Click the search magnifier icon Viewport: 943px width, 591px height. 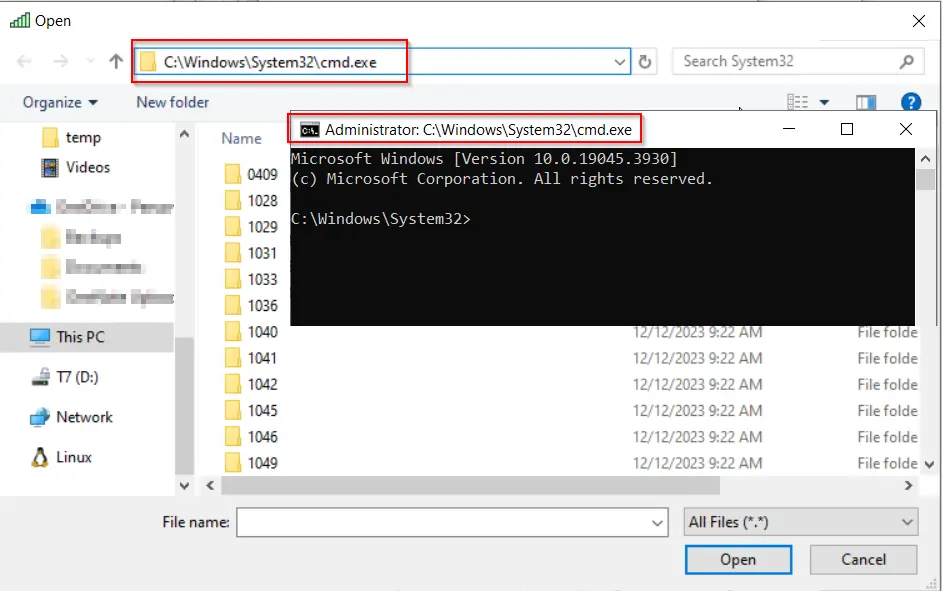906,61
